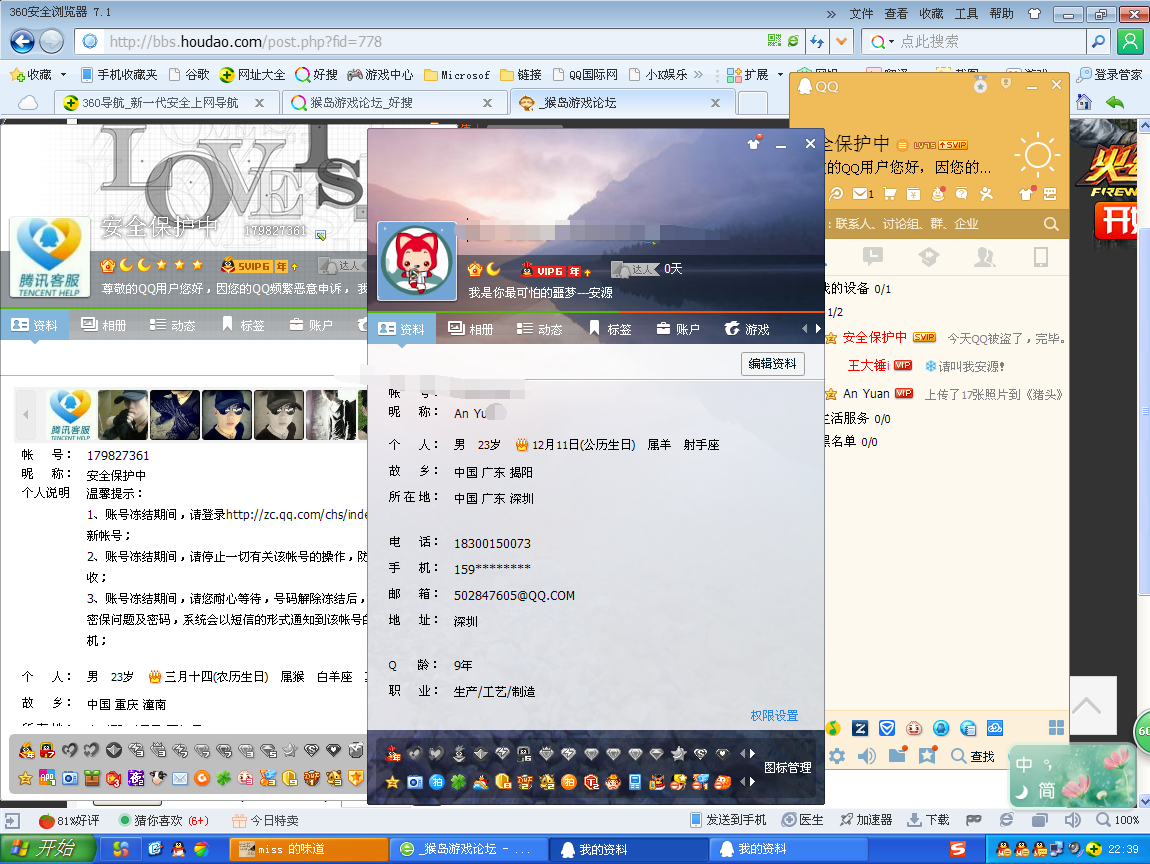The width and height of the screenshot is (1150, 864).
Task: Toggle half-moon width mode on IME bar
Action: click(x=1022, y=791)
